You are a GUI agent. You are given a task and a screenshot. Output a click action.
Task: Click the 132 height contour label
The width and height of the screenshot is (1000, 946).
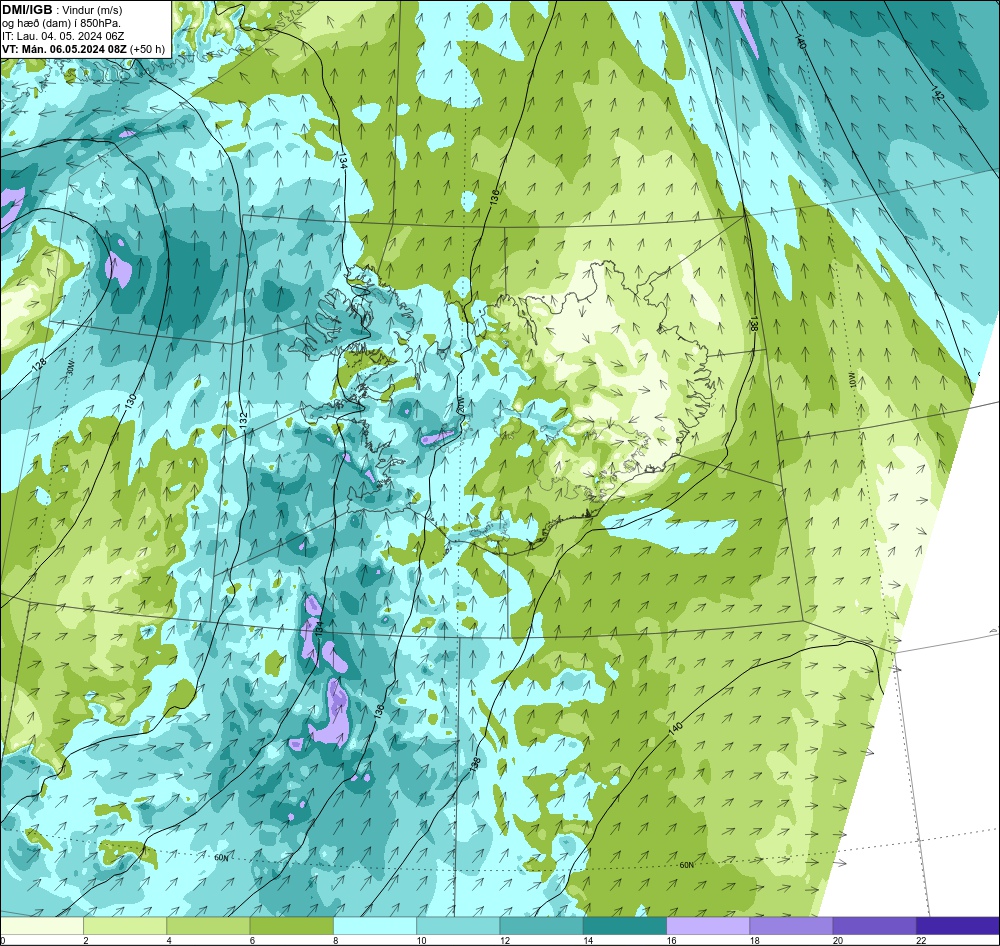pyautogui.click(x=243, y=419)
